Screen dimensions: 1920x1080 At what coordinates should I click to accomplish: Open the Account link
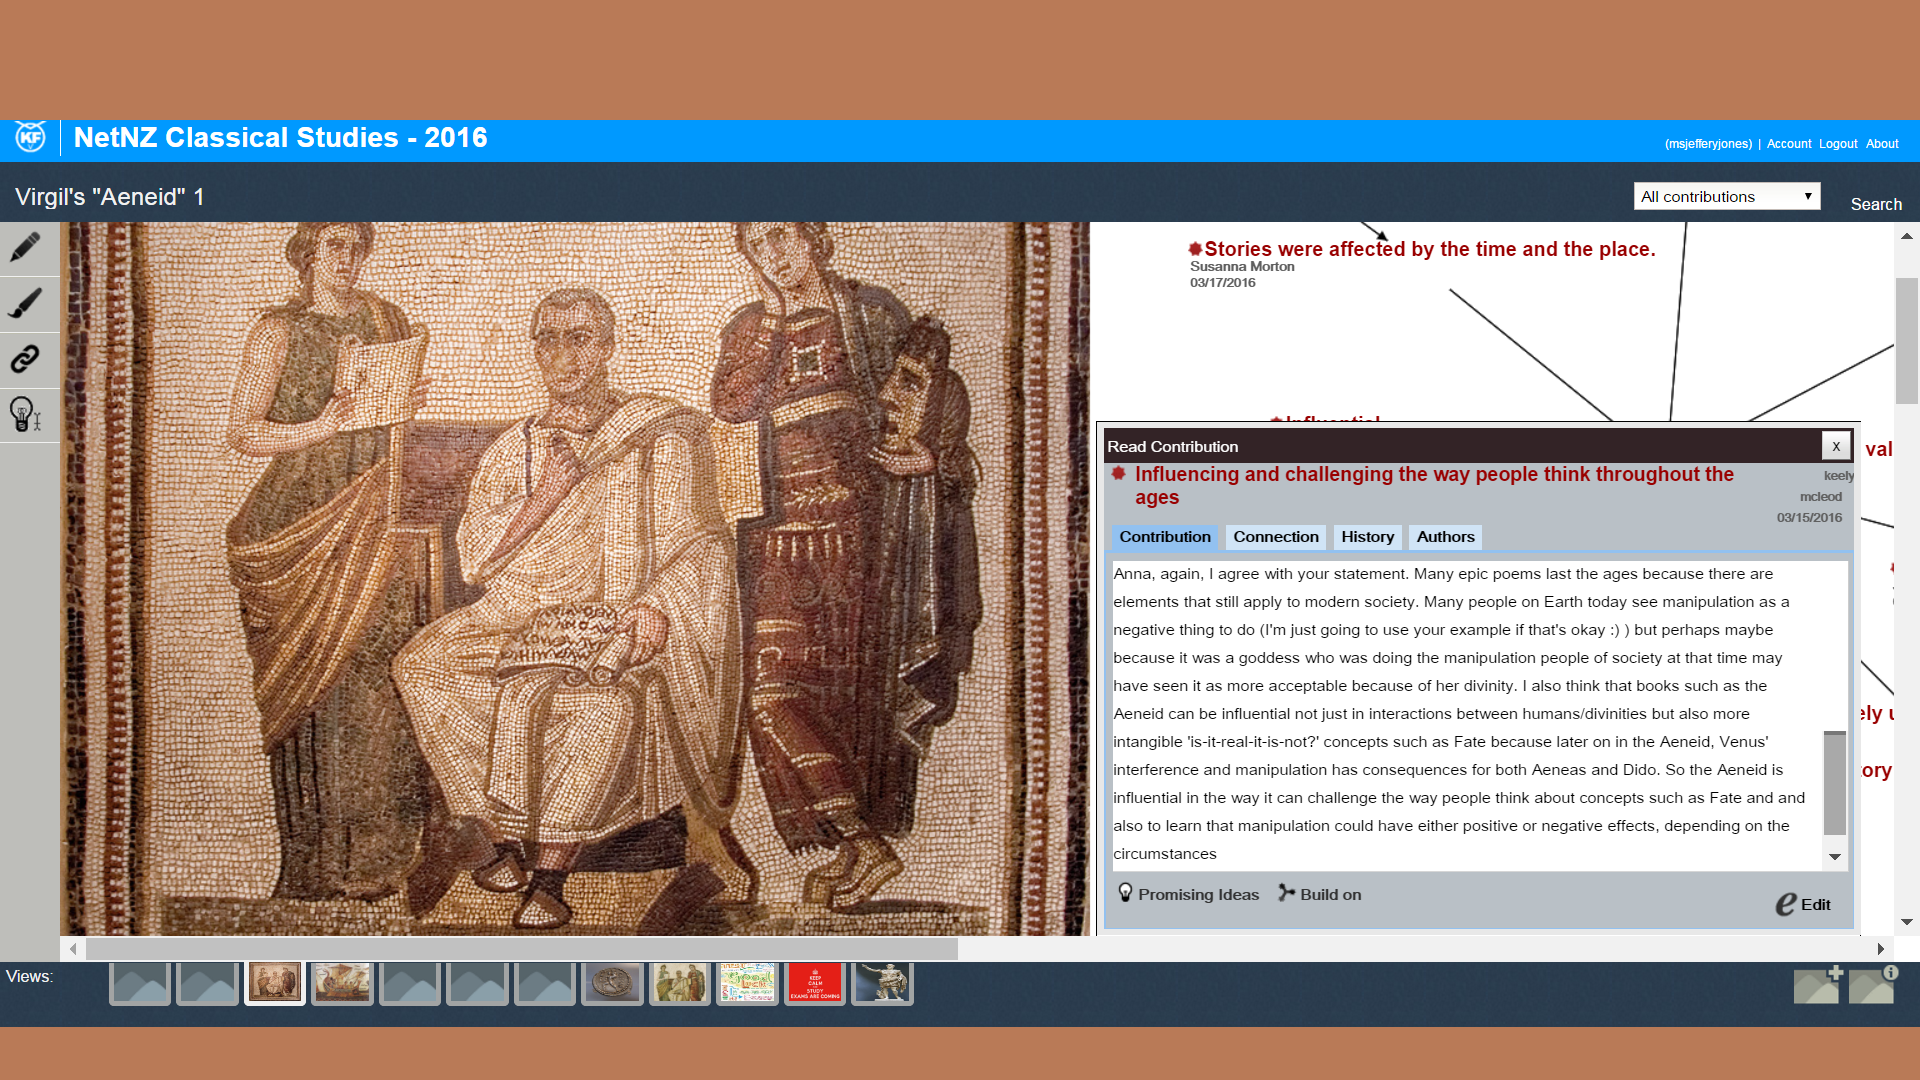click(x=1789, y=144)
